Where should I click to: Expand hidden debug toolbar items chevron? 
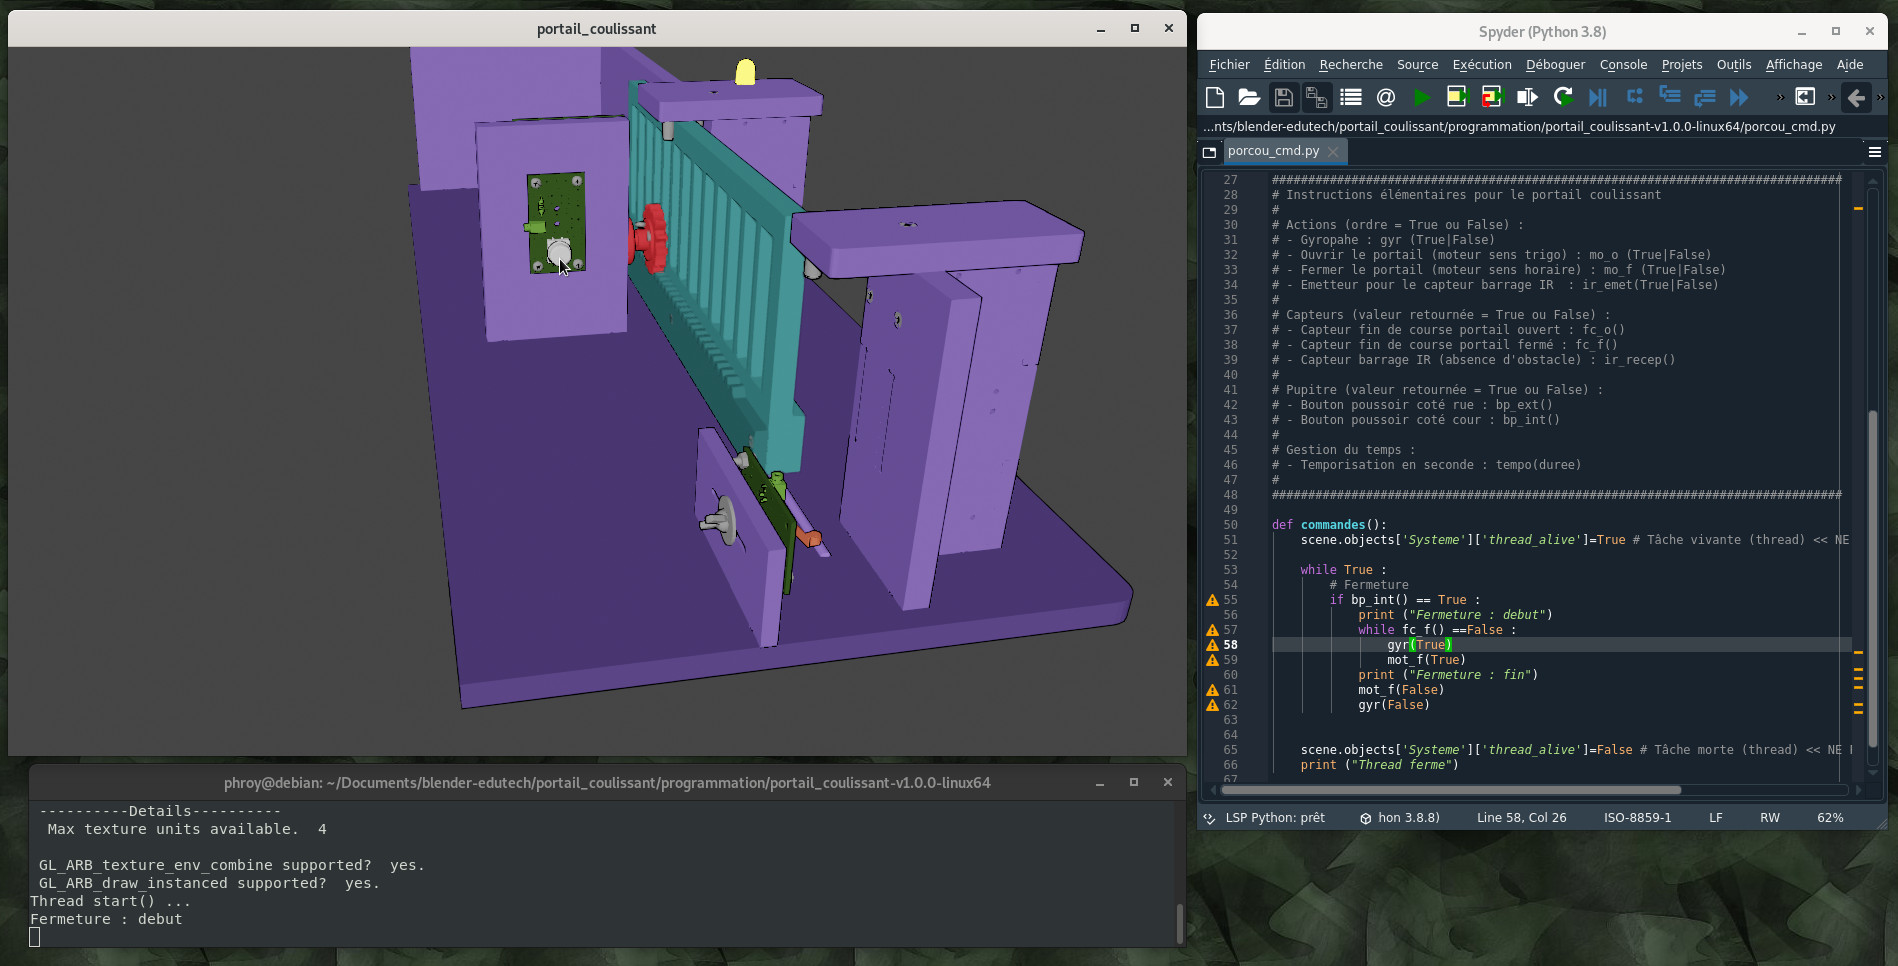pos(1780,97)
